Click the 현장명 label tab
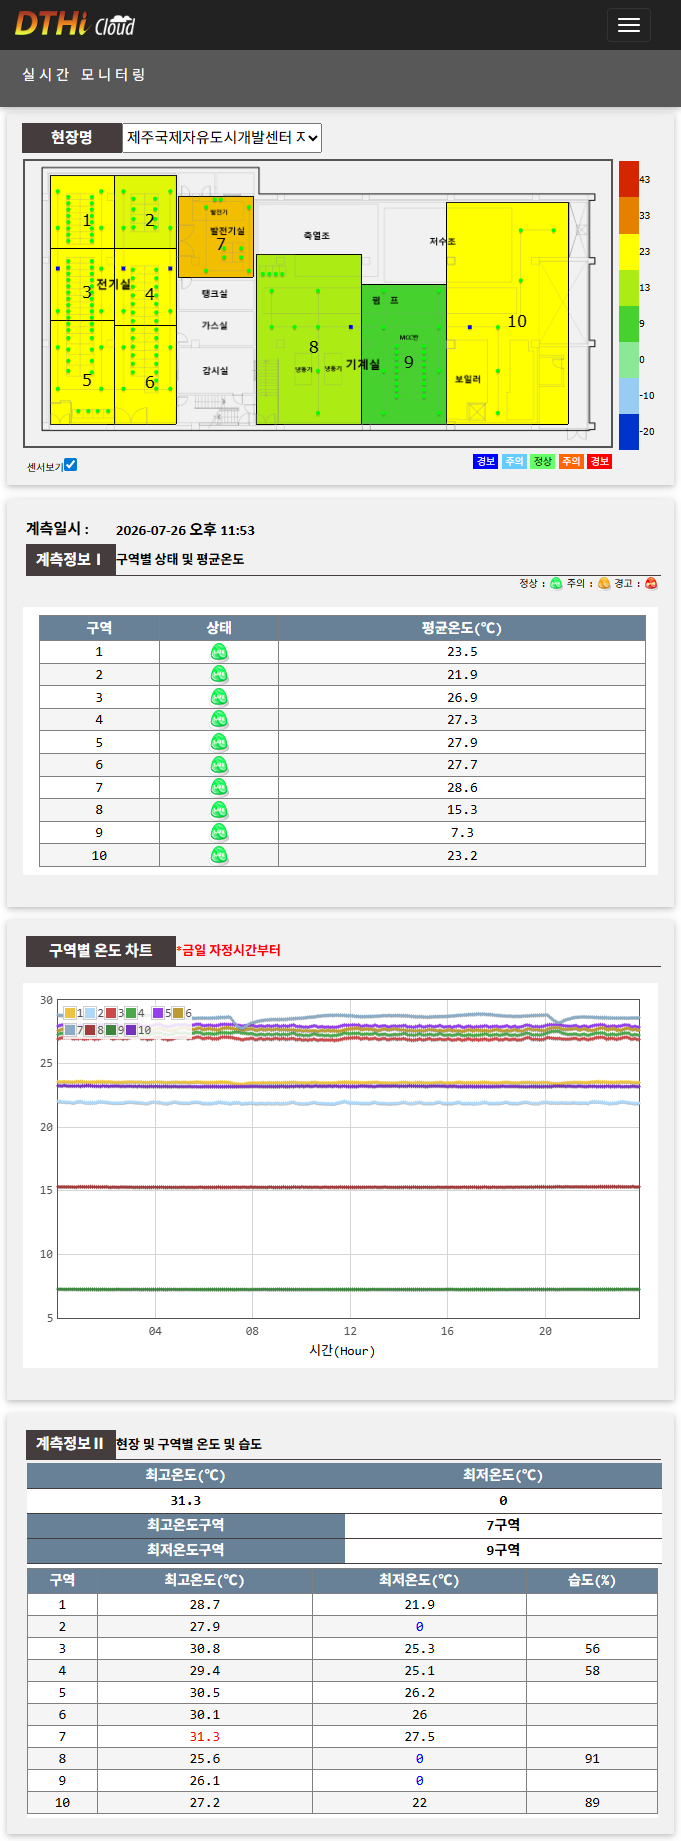 (72, 138)
